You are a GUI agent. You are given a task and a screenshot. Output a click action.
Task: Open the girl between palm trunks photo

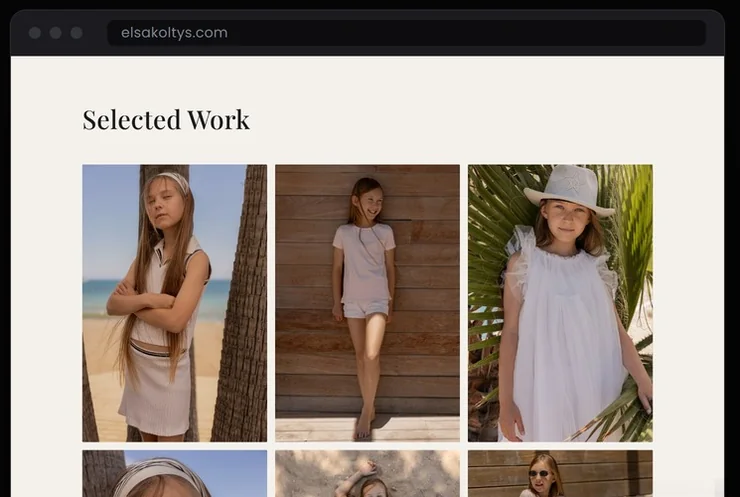[x=175, y=303]
